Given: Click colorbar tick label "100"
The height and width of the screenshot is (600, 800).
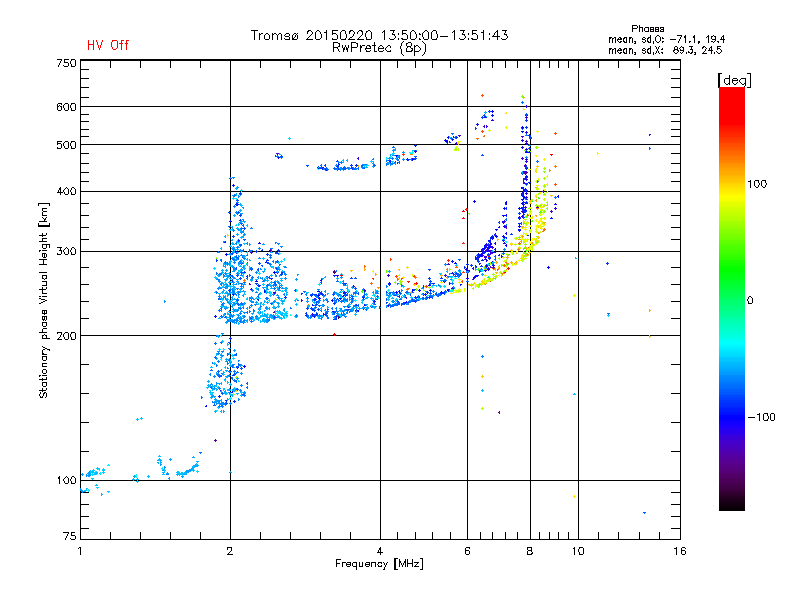Looking at the screenshot, I should click(x=757, y=184).
